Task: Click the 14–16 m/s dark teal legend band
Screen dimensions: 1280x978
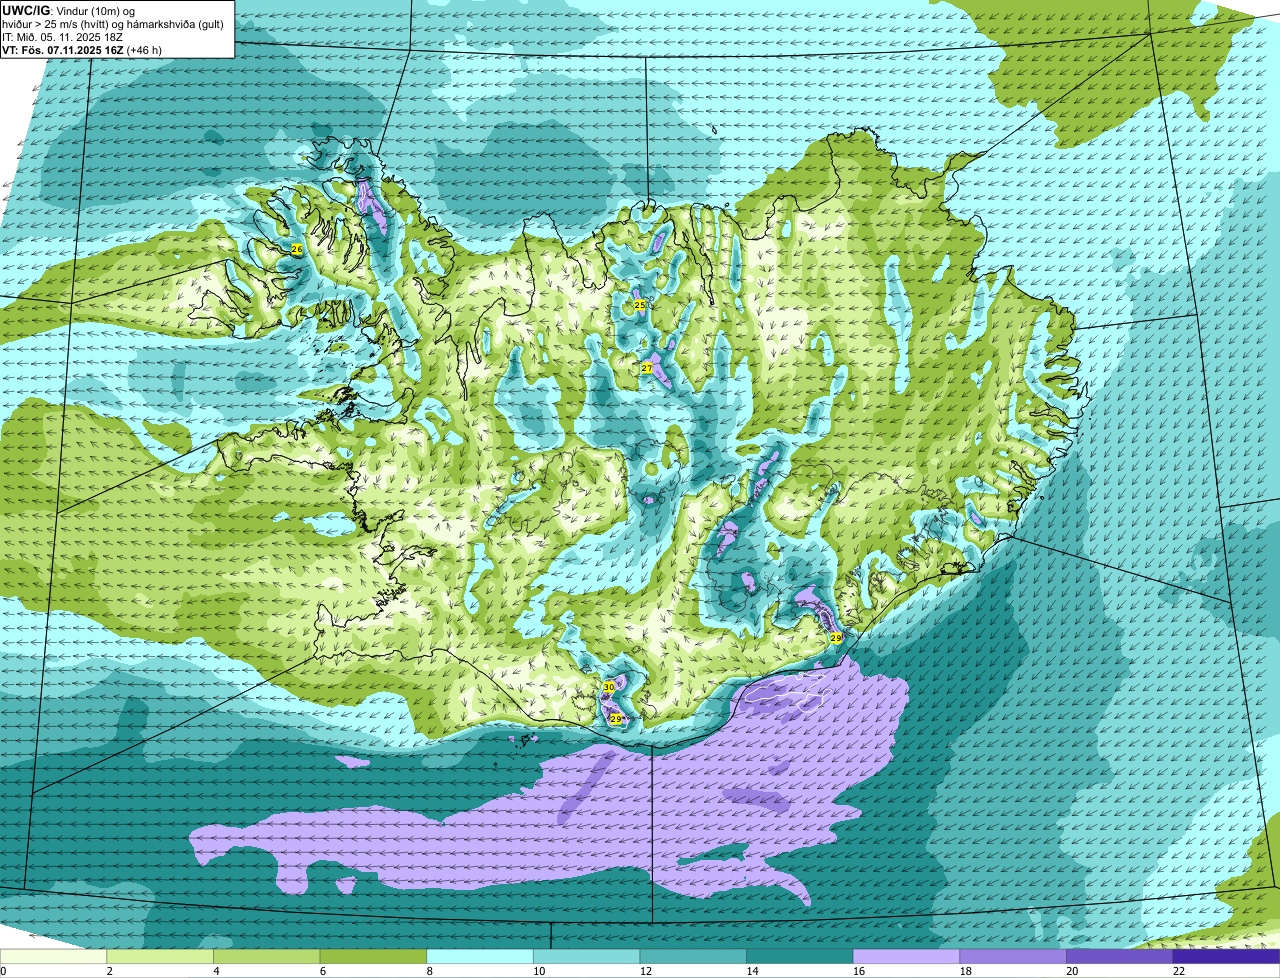Action: pos(800,956)
